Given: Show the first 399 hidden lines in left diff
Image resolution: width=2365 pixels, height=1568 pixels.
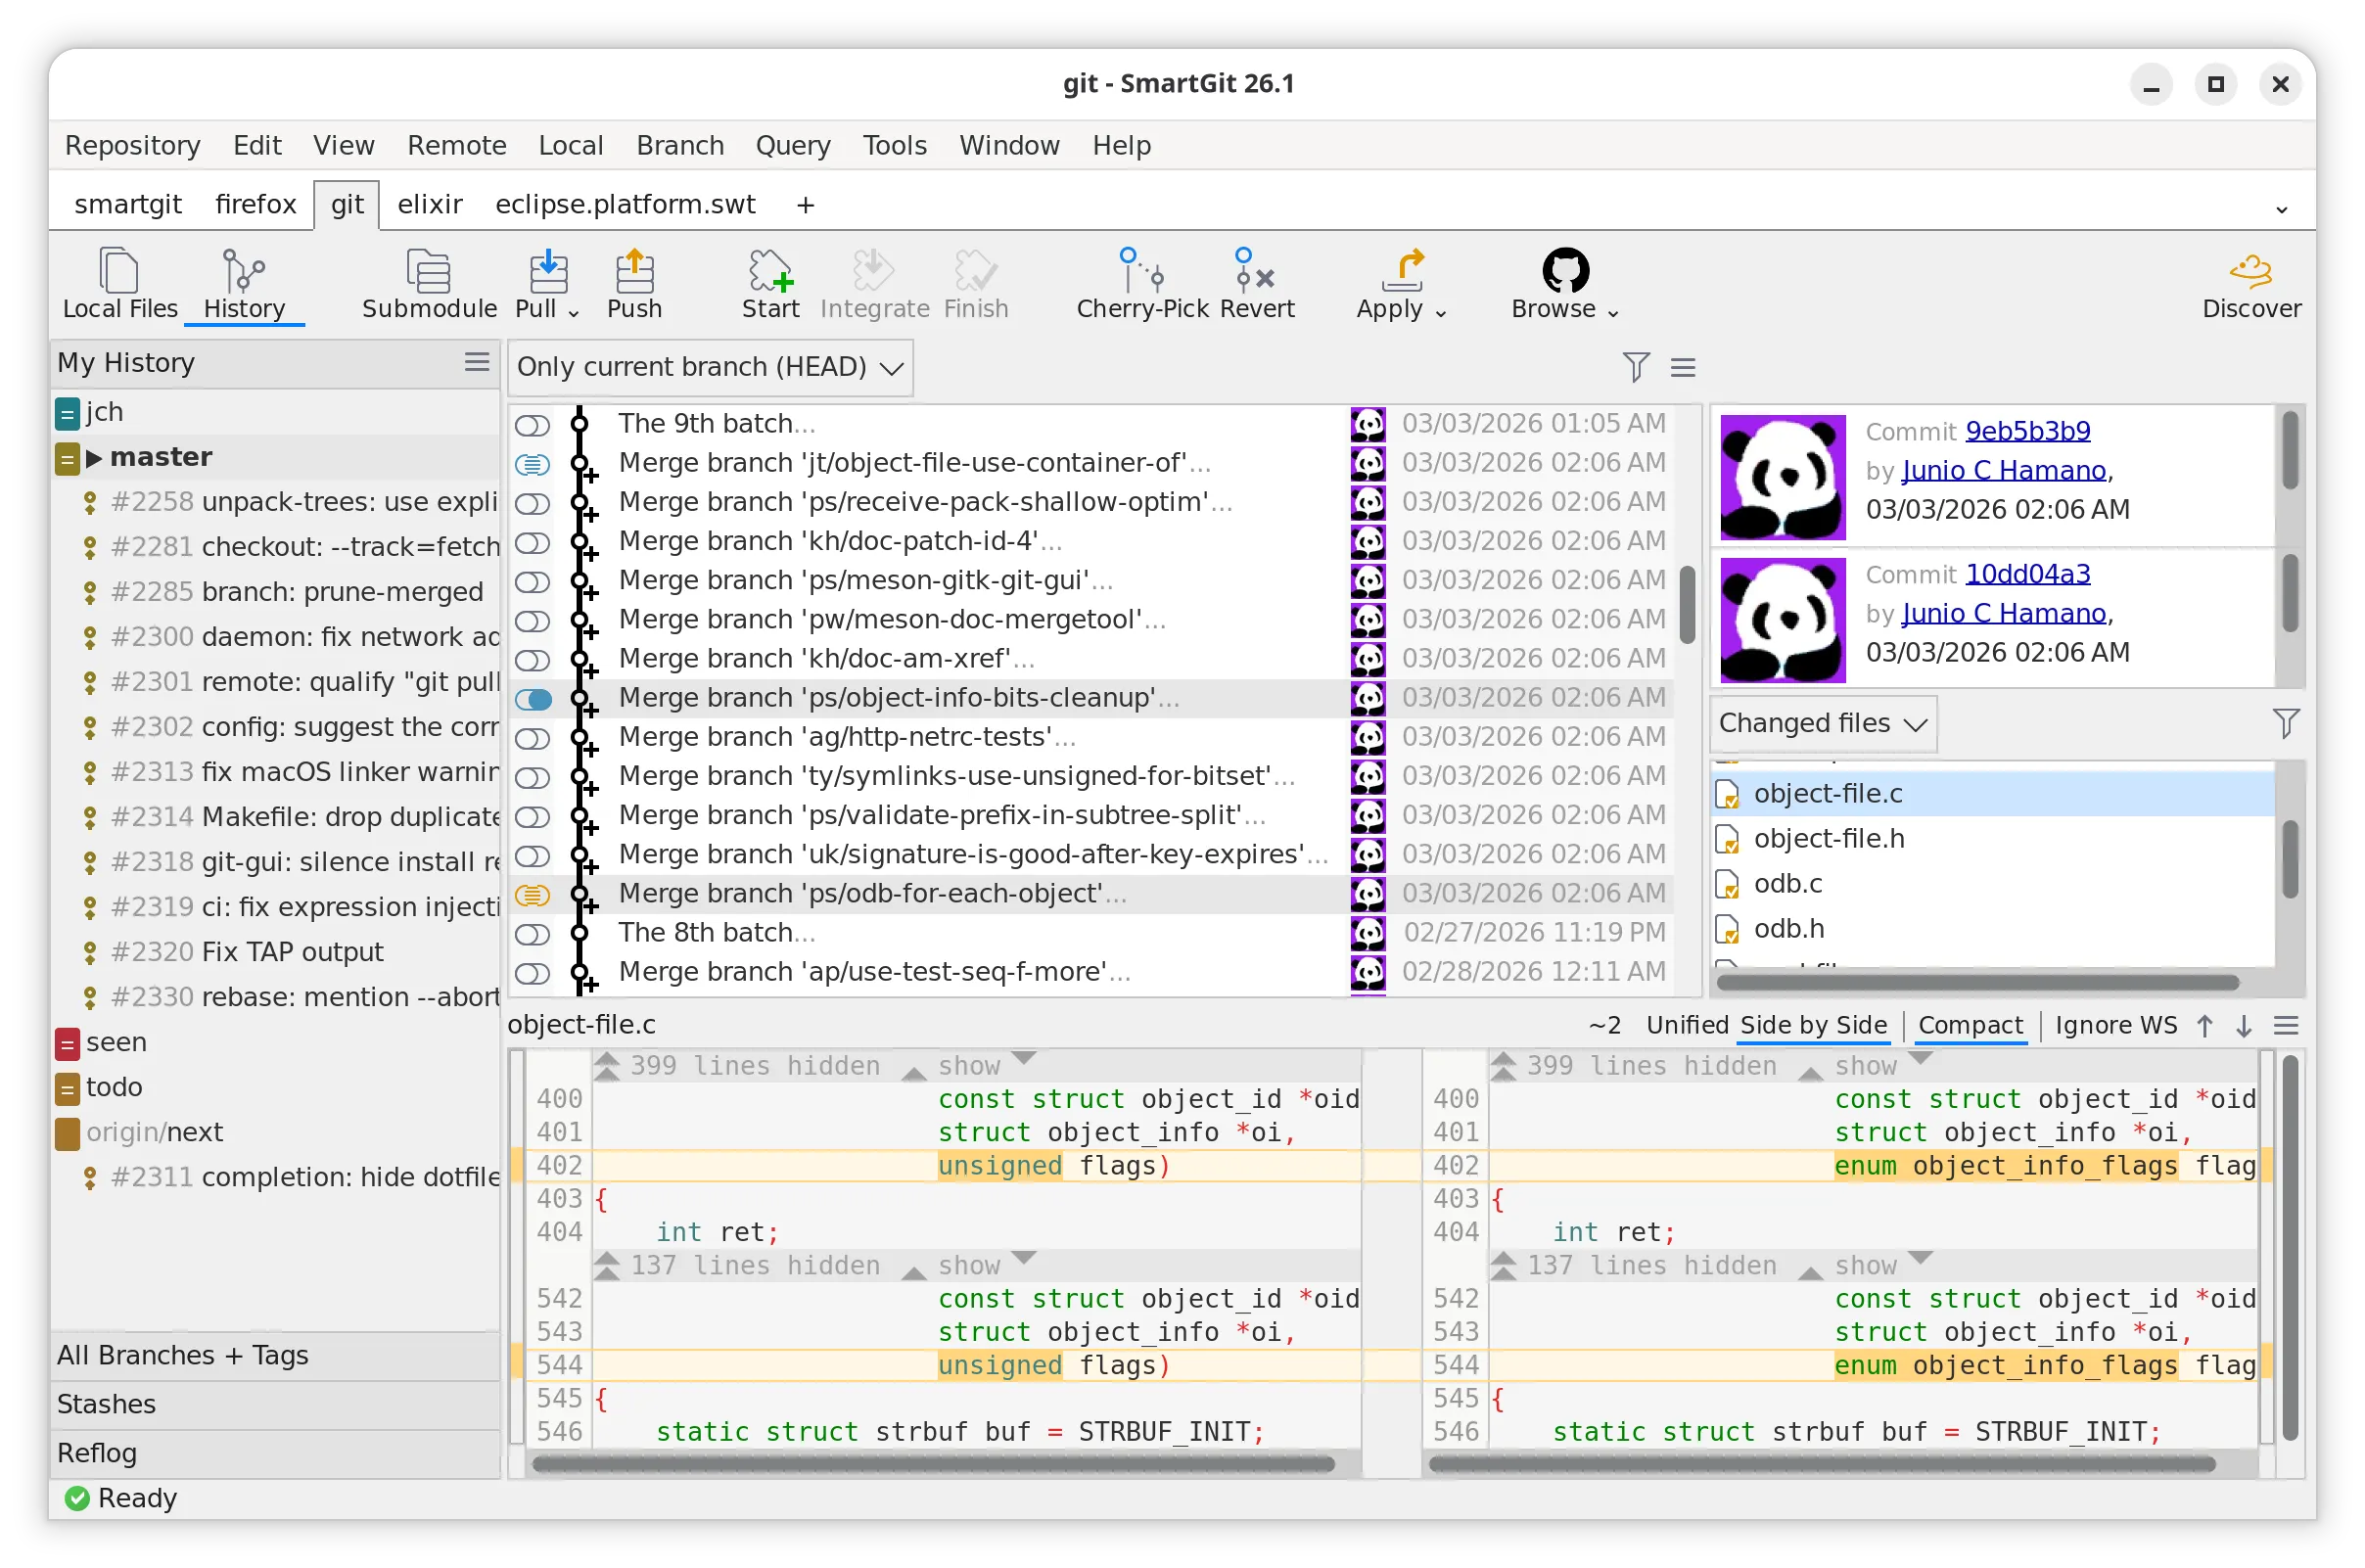Looking at the screenshot, I should coord(969,1066).
